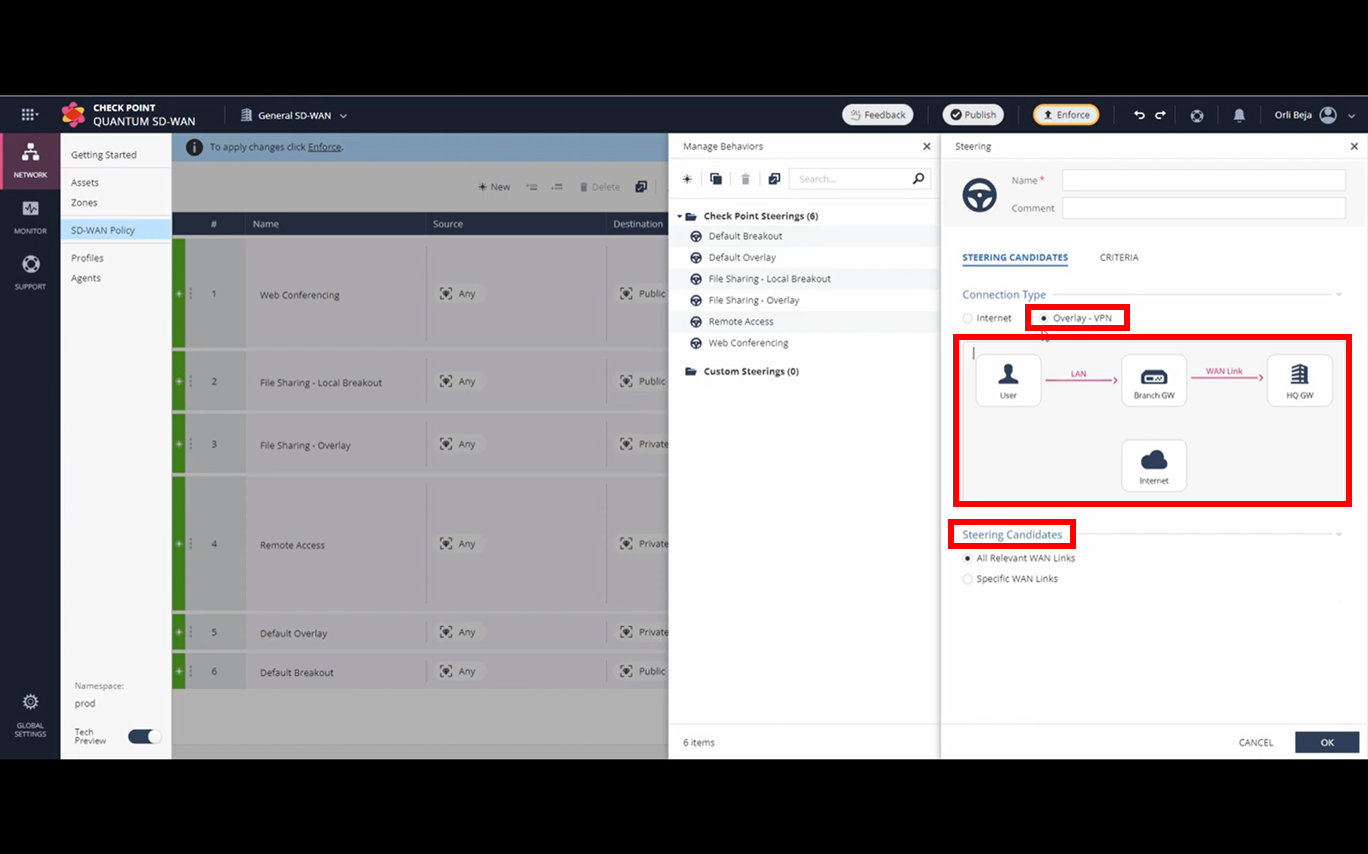Focus the steering Comment field
Viewport: 1368px width, 854px height.
tap(1204, 208)
